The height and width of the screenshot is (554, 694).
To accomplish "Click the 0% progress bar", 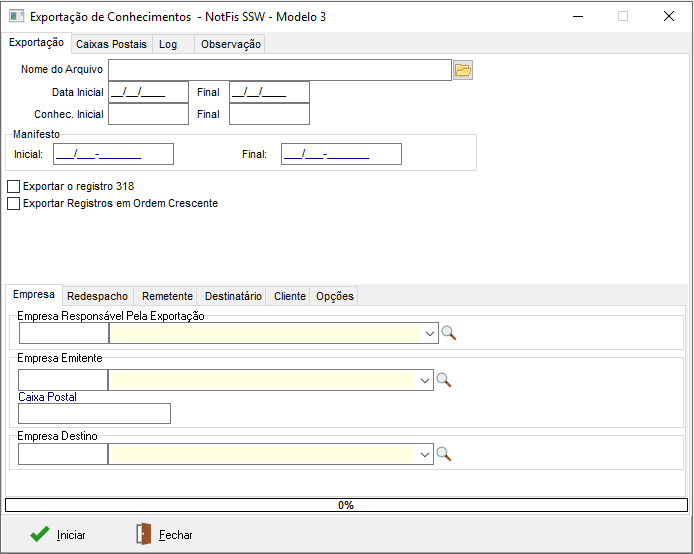I will [346, 505].
